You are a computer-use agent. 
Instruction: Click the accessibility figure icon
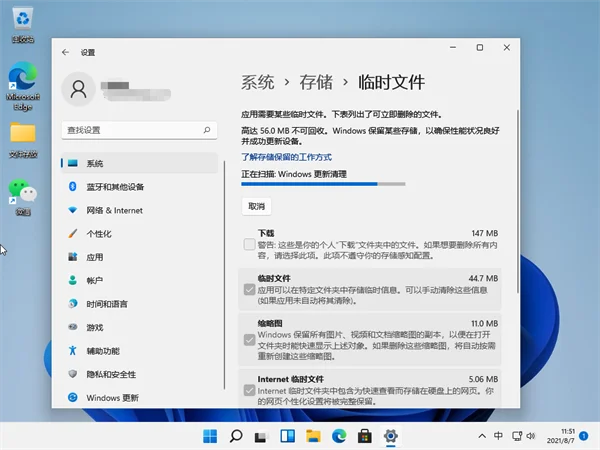72,350
